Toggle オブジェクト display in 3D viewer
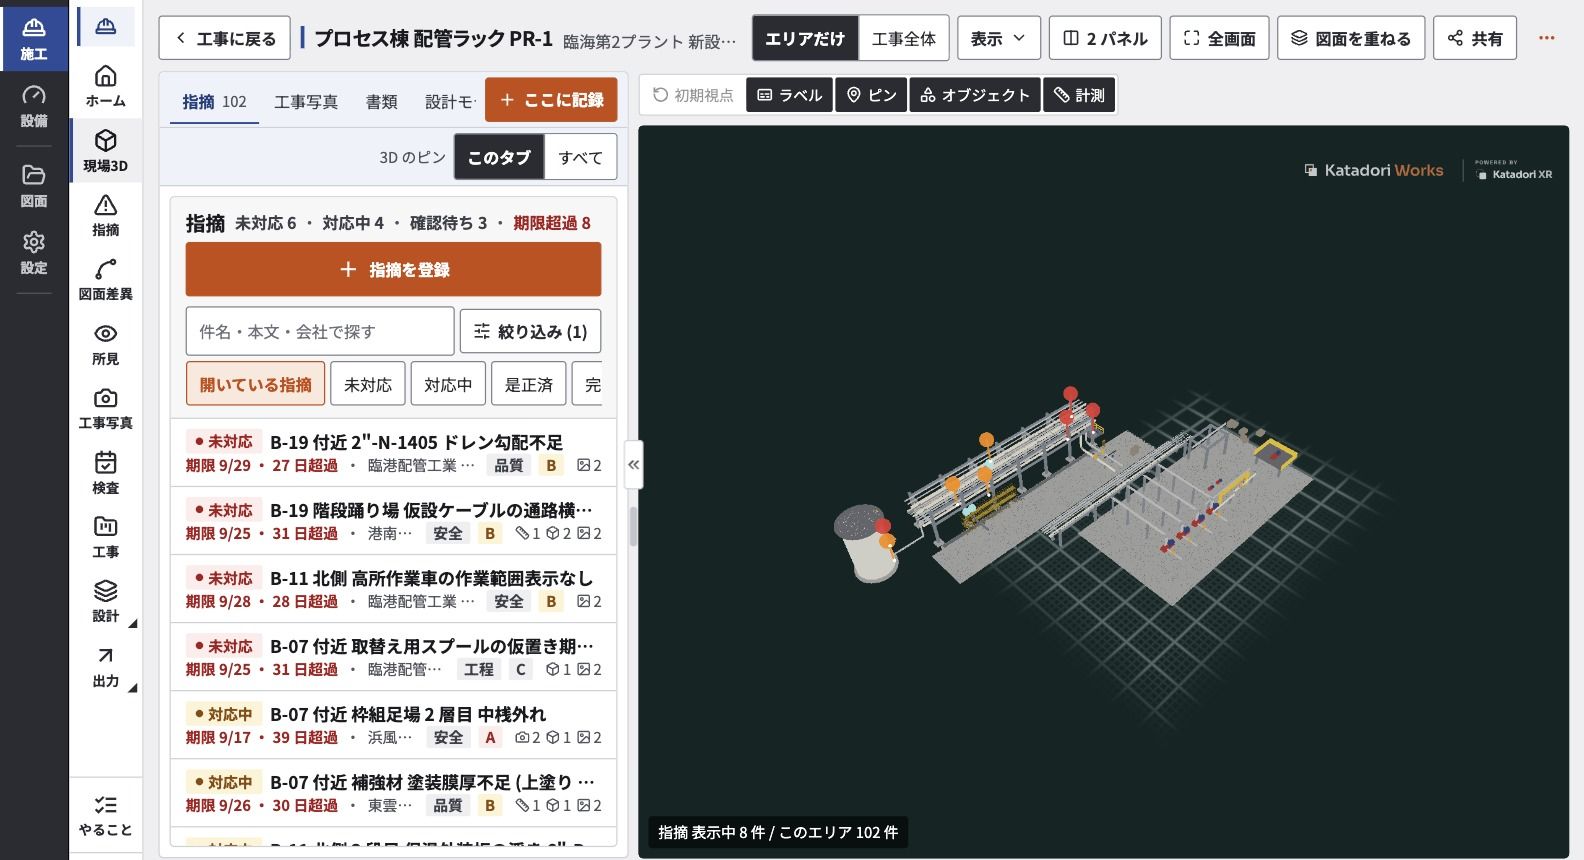Viewport: 1584px width, 860px height. (975, 95)
